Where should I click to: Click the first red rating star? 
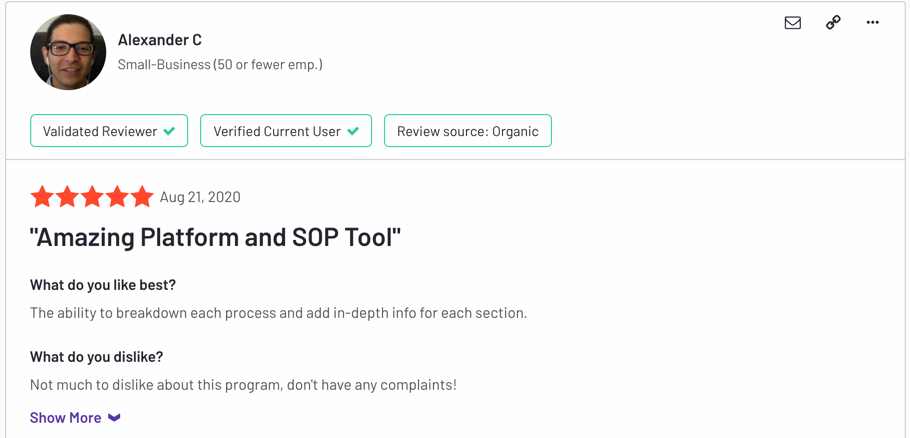pyautogui.click(x=42, y=197)
